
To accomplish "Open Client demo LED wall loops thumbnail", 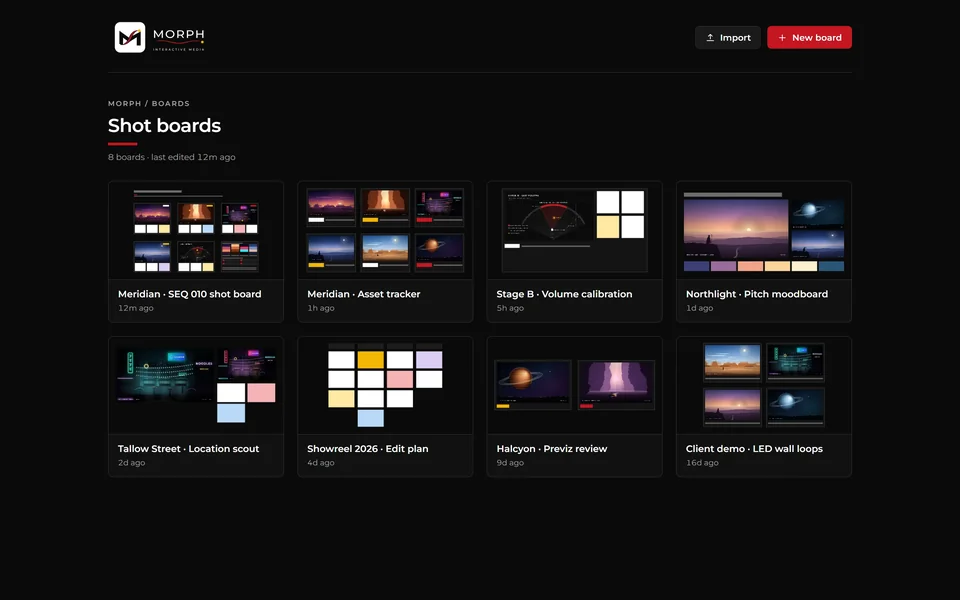I will (763, 385).
